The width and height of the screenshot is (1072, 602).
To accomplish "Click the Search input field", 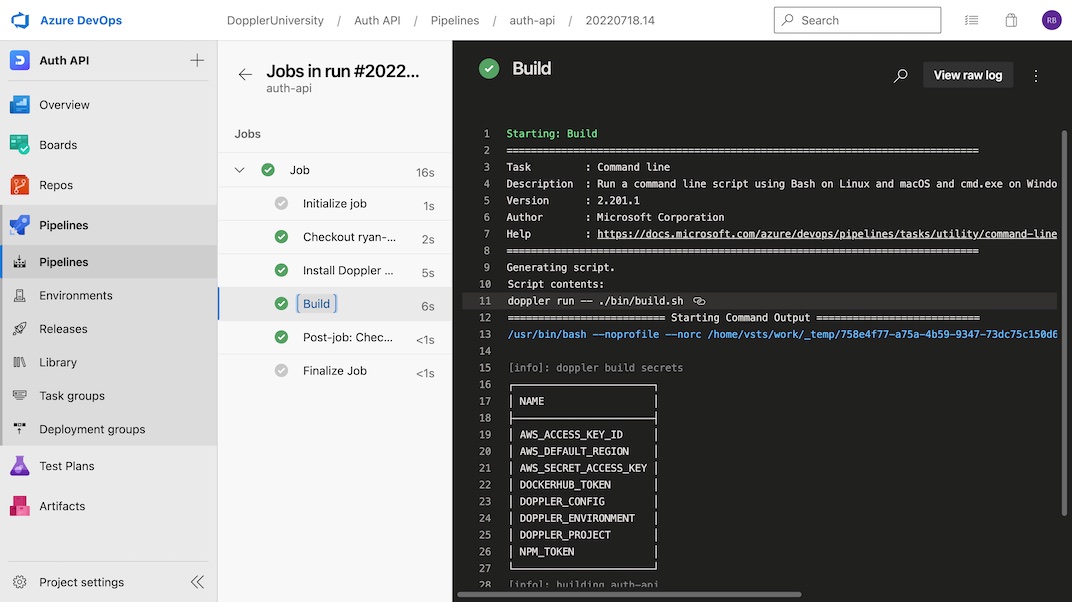I will tap(857, 20).
